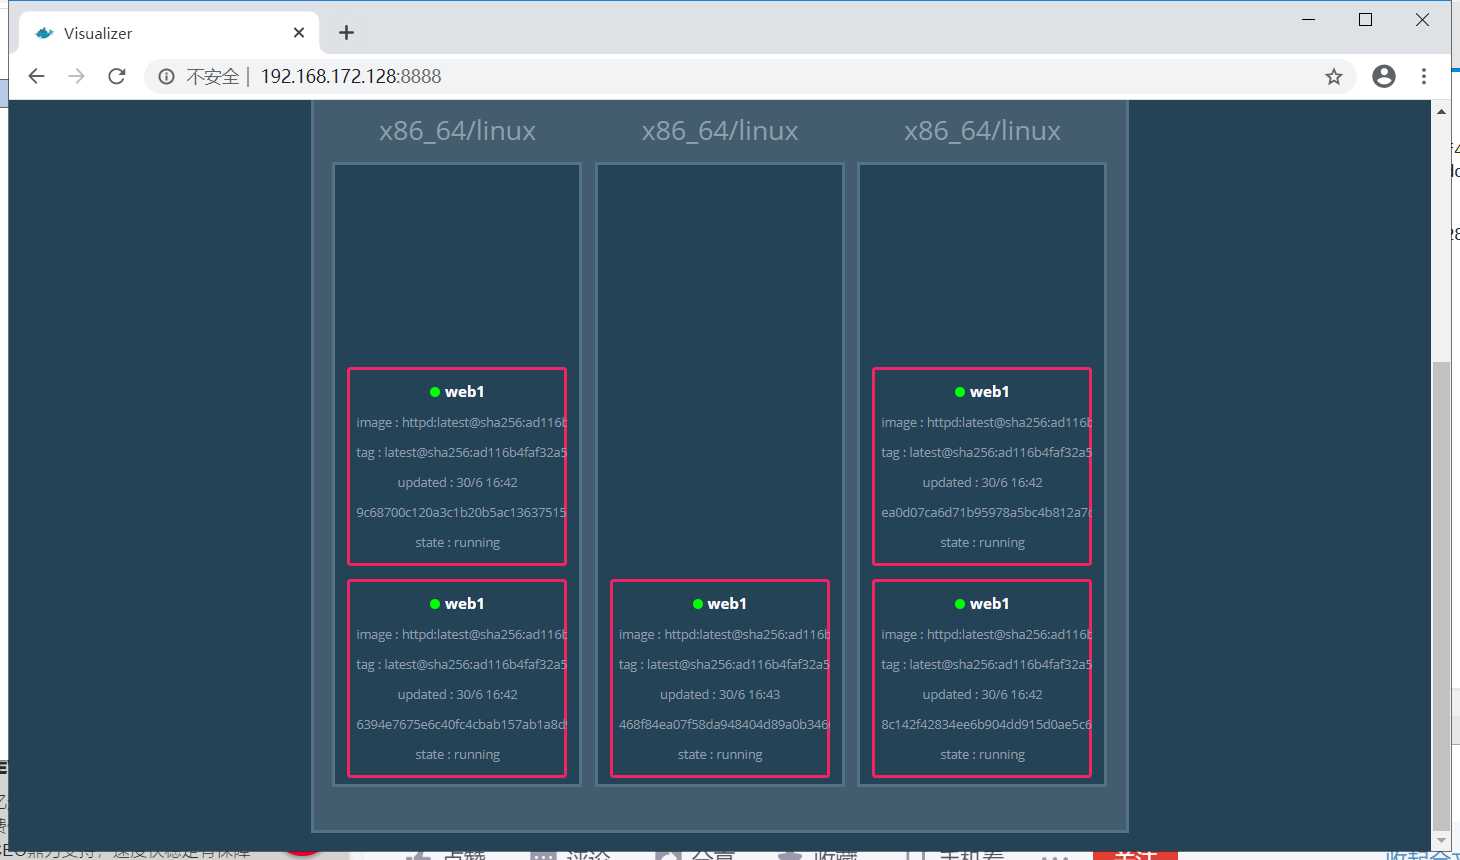Click the tag line in card ea0d07ca6d71

[x=986, y=452]
